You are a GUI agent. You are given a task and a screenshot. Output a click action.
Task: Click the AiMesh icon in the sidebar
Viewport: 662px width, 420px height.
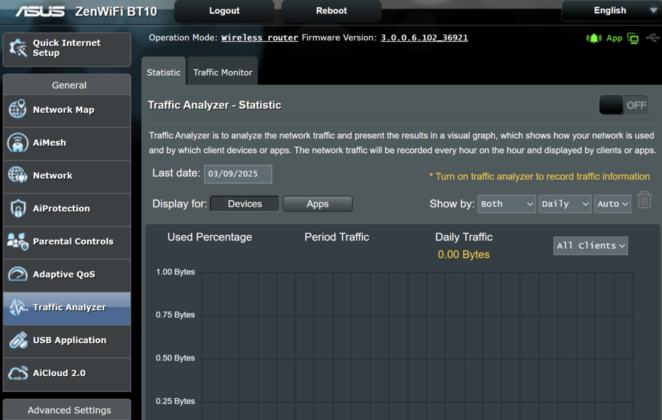point(18,143)
